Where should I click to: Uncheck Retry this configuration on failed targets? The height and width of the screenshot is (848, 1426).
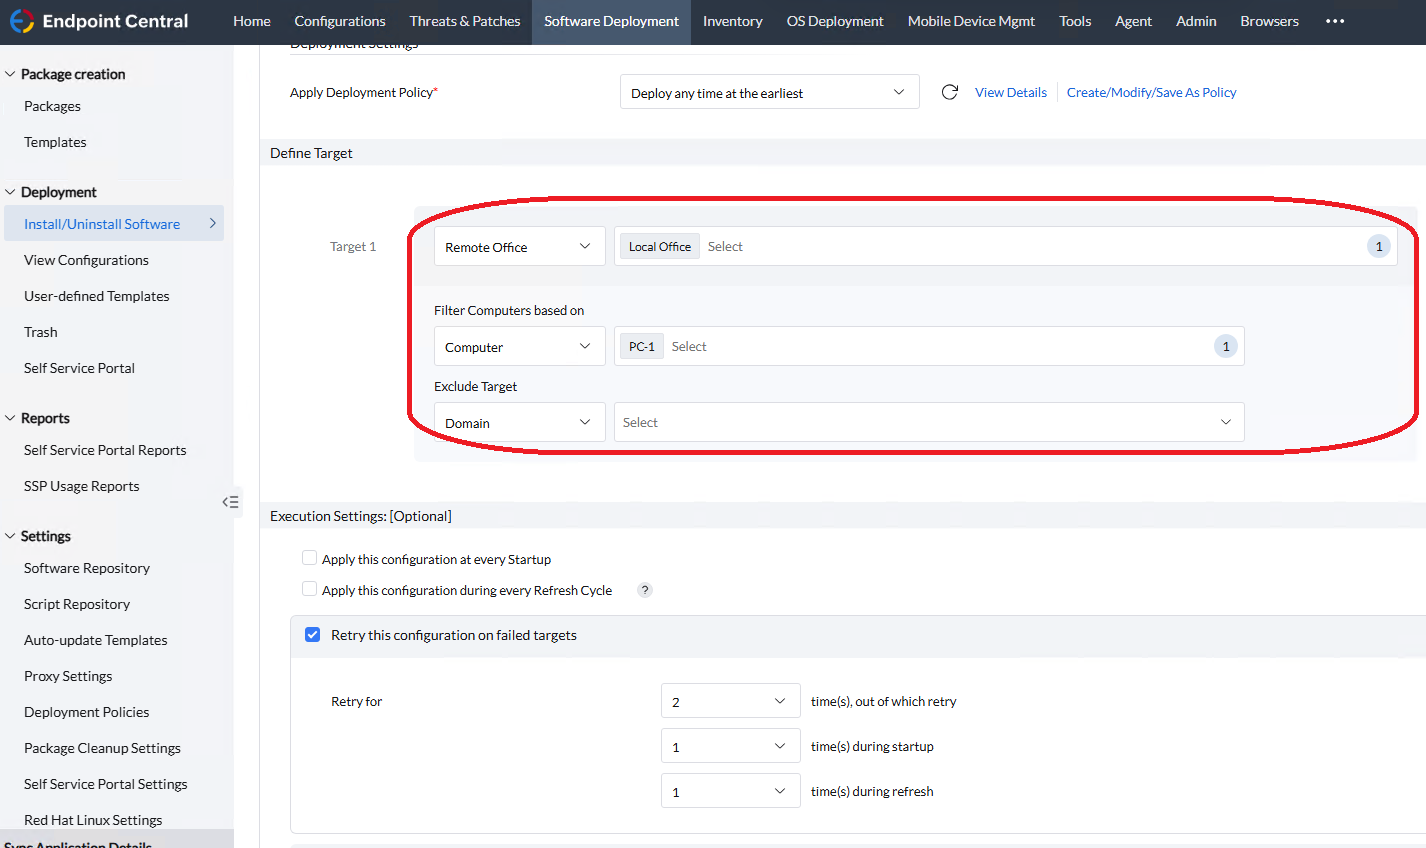312,635
